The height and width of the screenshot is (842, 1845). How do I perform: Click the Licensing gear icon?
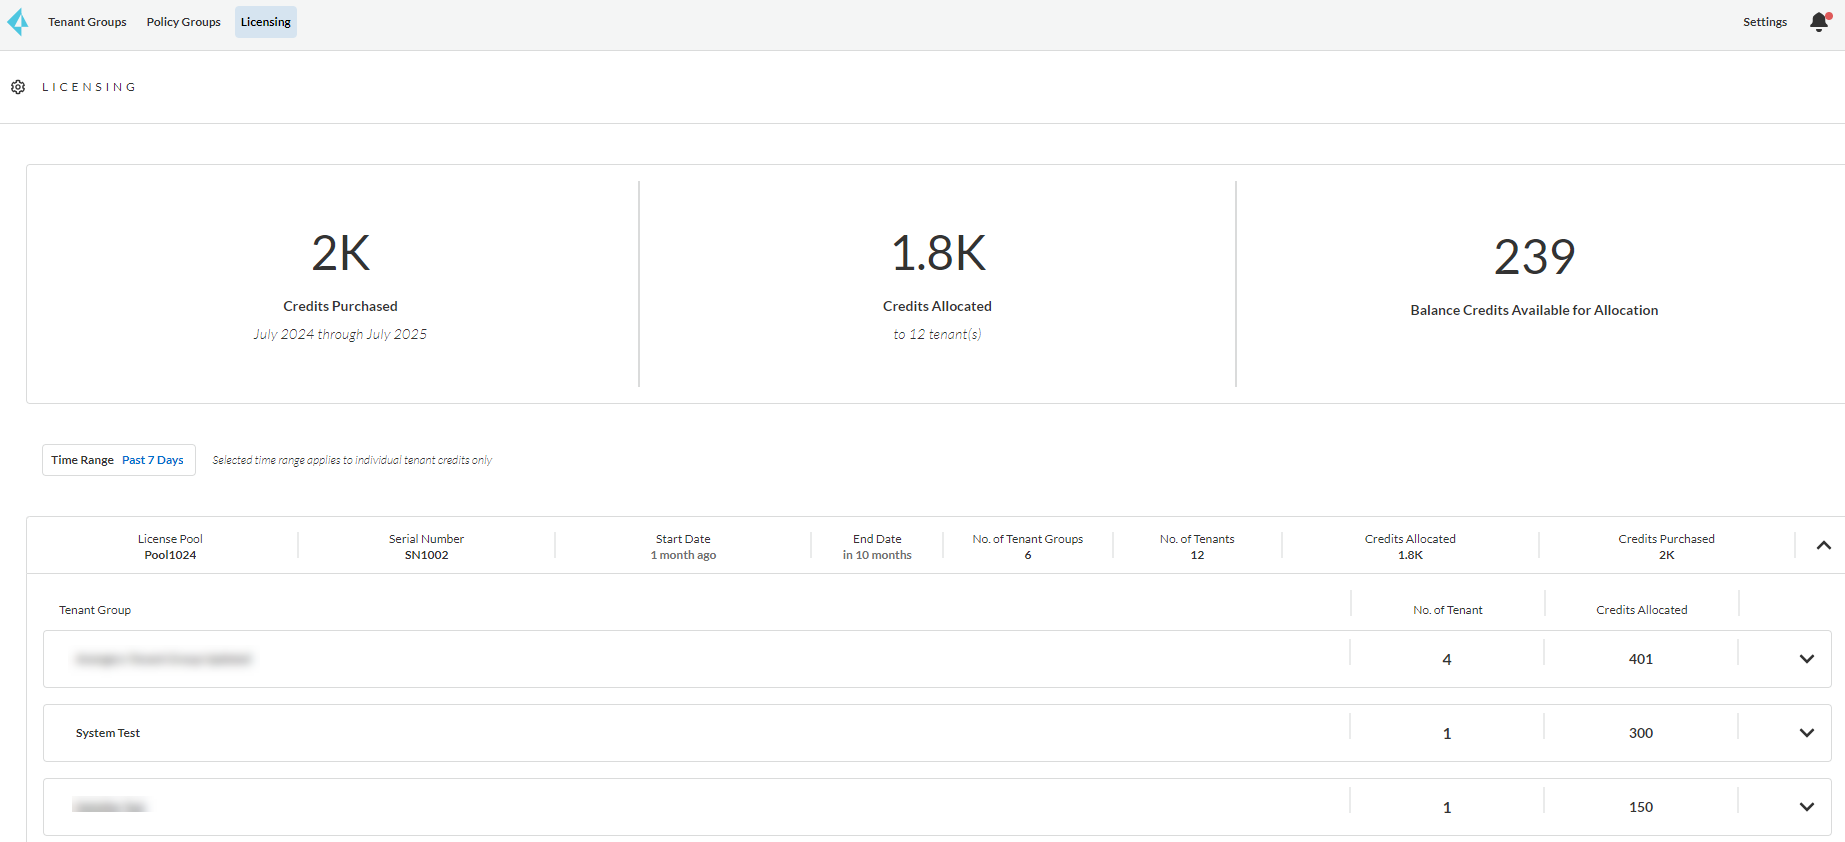click(x=18, y=87)
